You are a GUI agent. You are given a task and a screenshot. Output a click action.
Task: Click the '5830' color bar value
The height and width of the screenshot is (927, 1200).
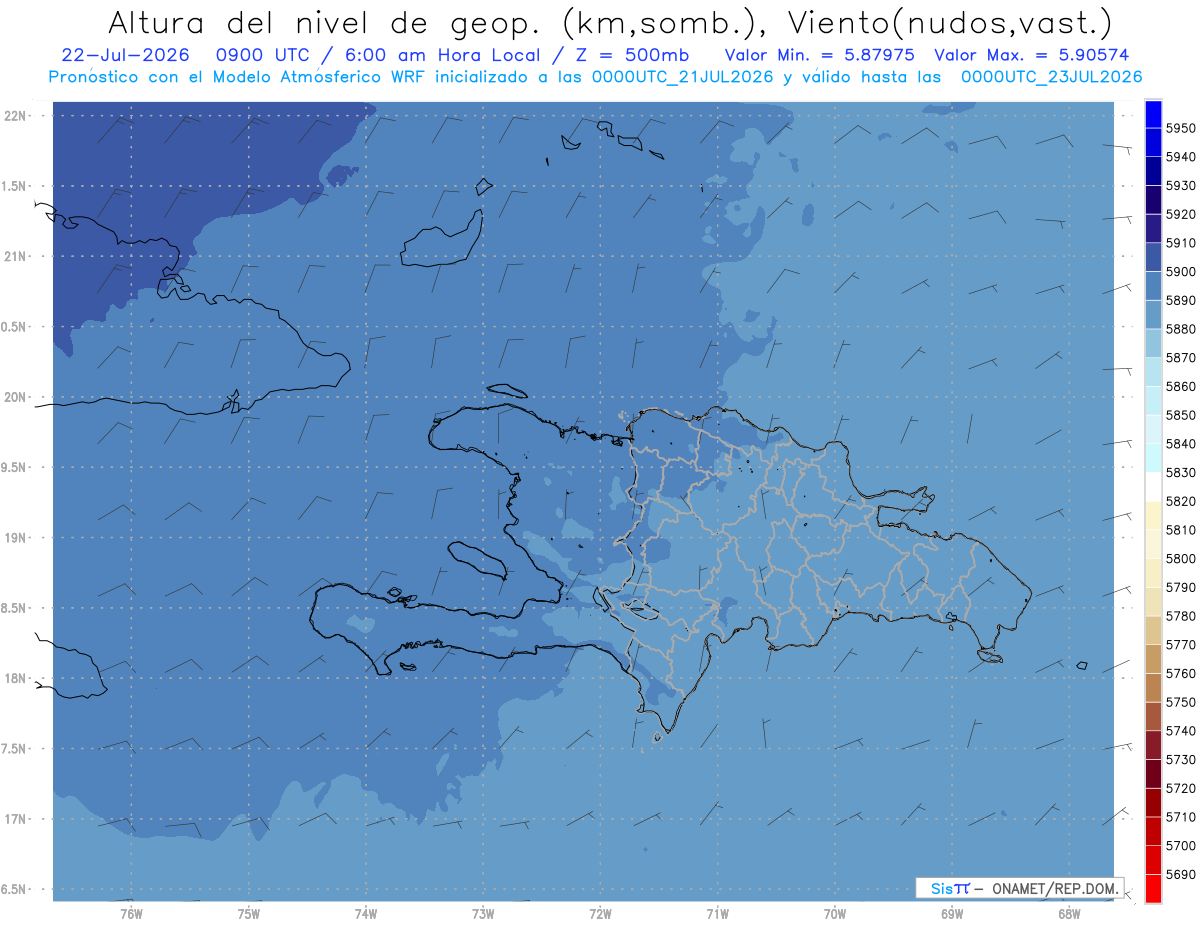pos(1180,473)
